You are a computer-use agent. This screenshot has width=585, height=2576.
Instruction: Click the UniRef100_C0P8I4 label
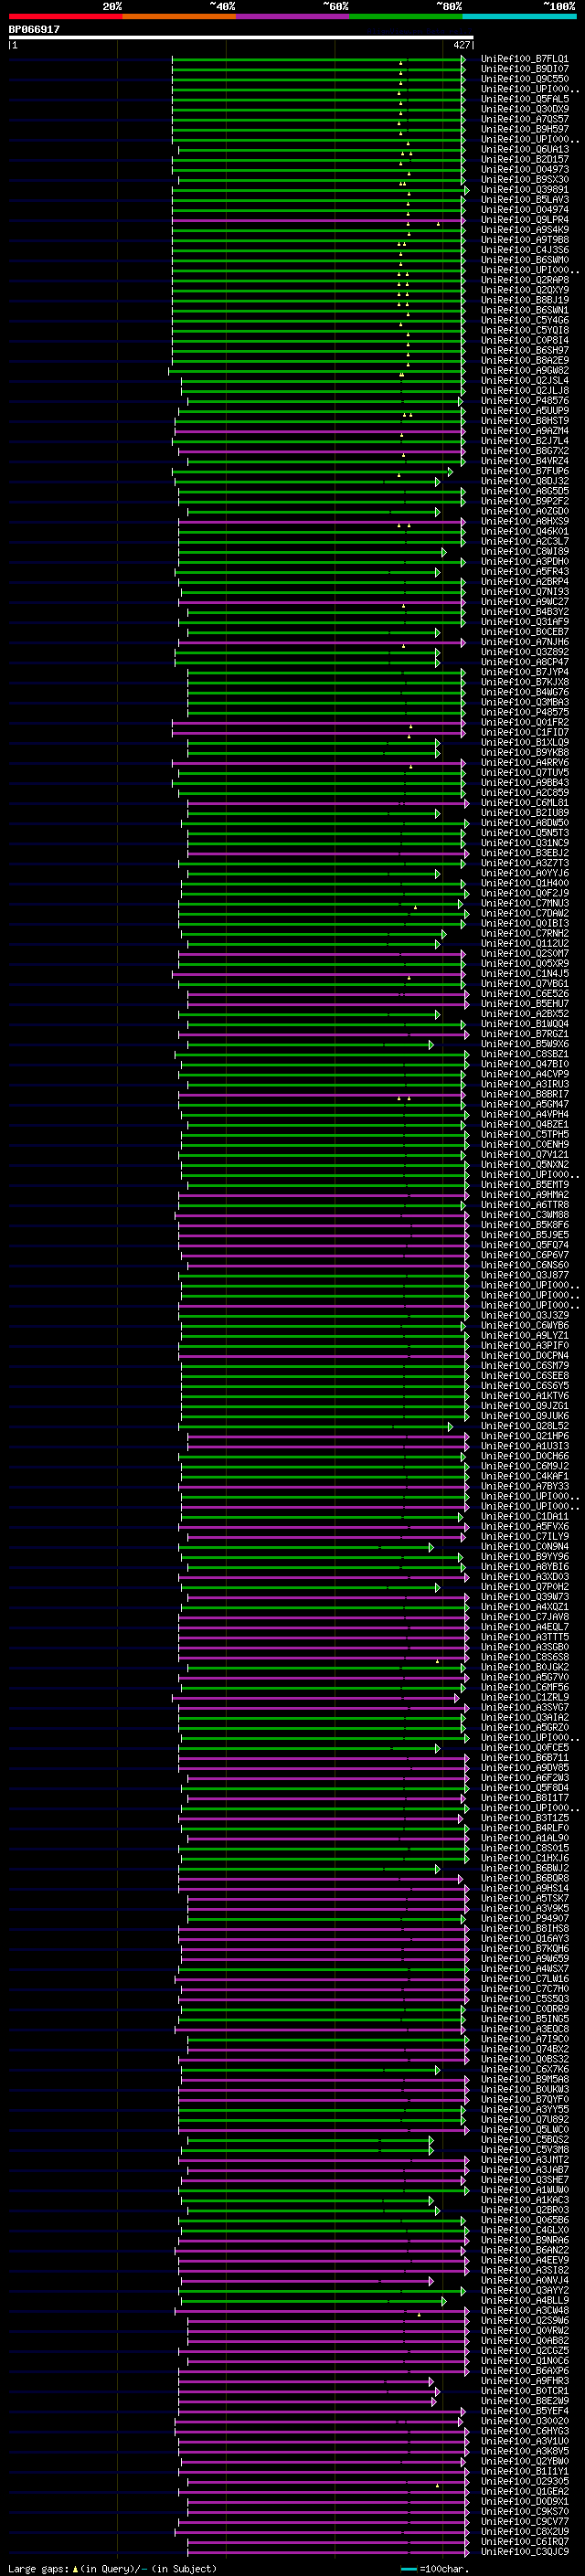[x=524, y=340]
